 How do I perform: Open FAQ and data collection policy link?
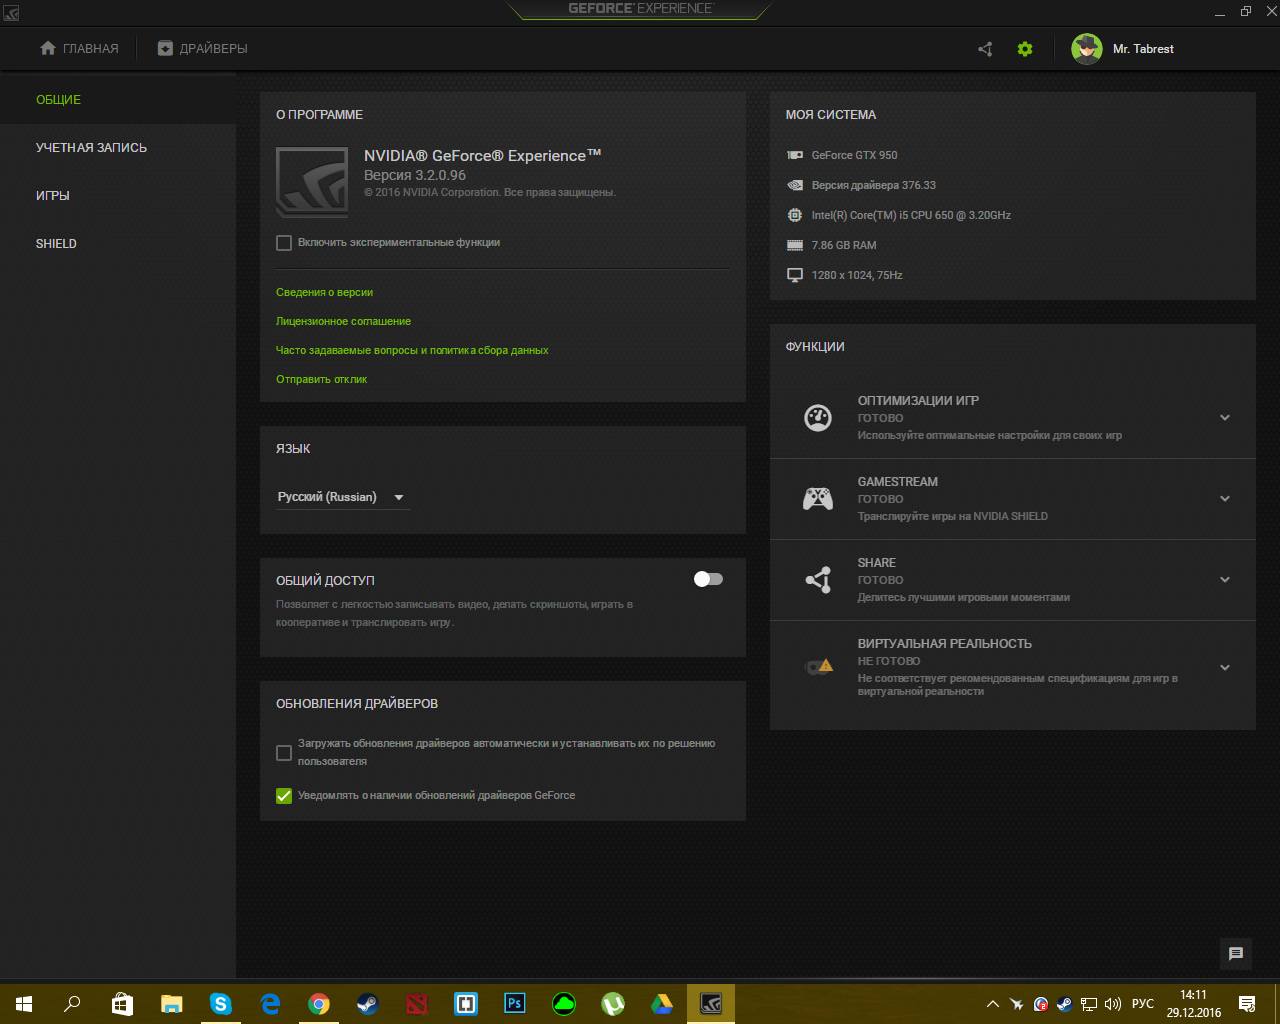[412, 350]
